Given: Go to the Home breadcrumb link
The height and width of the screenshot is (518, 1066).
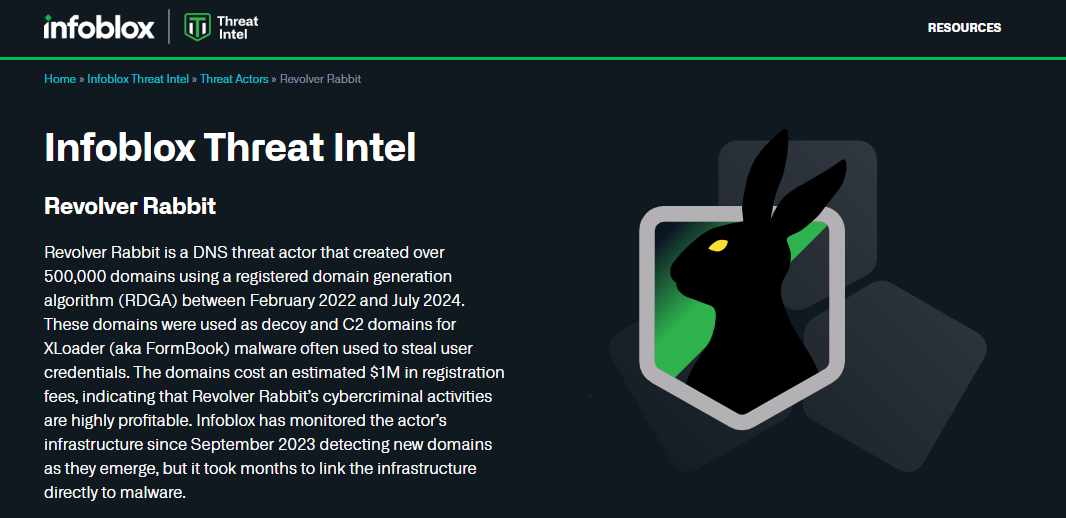Looking at the screenshot, I should pos(59,79).
